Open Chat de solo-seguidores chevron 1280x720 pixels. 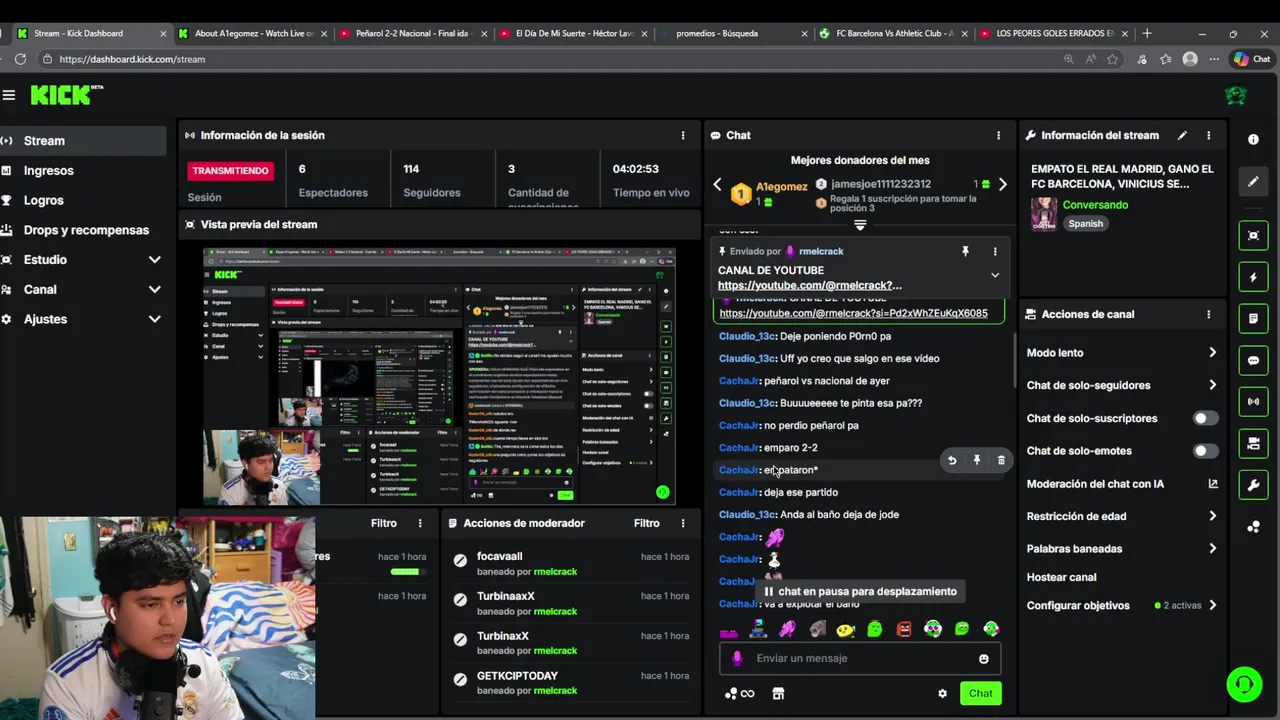(1212, 385)
